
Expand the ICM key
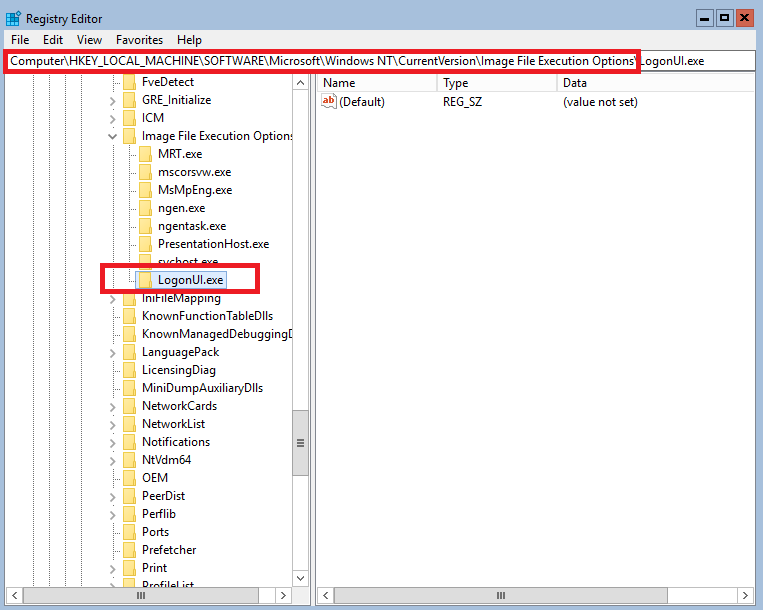tap(112, 119)
